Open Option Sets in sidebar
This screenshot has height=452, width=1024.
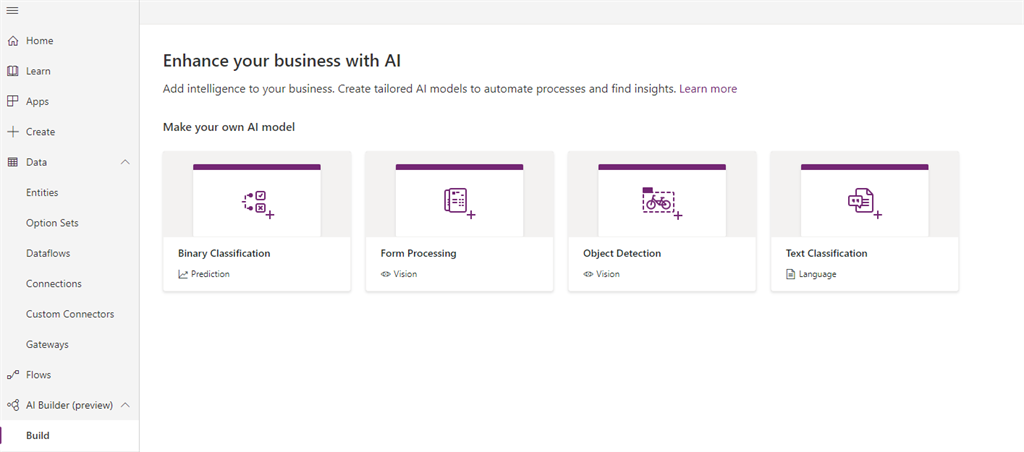click(52, 223)
